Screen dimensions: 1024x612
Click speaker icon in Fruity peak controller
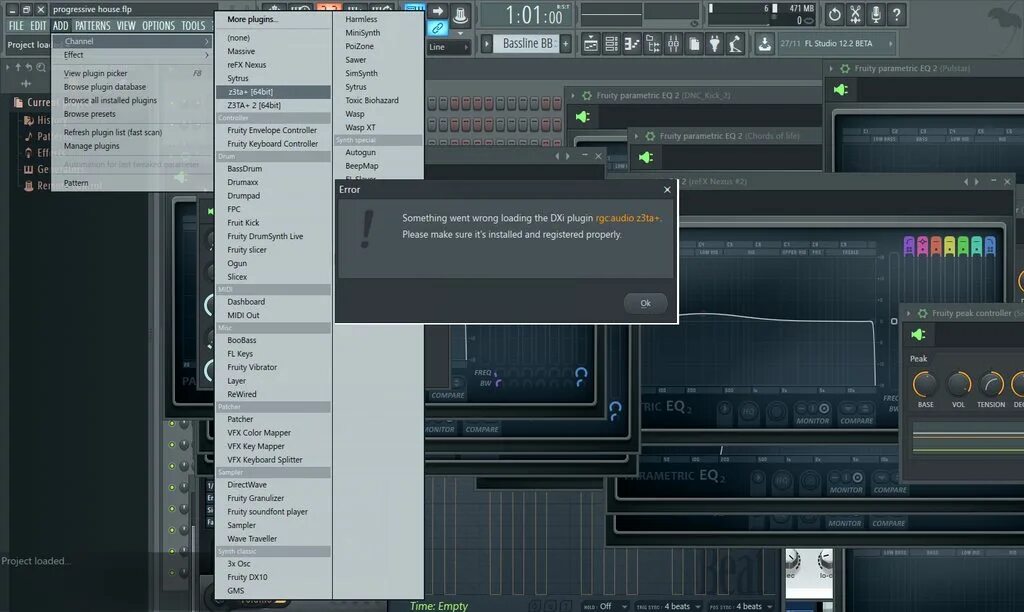pyautogui.click(x=918, y=334)
